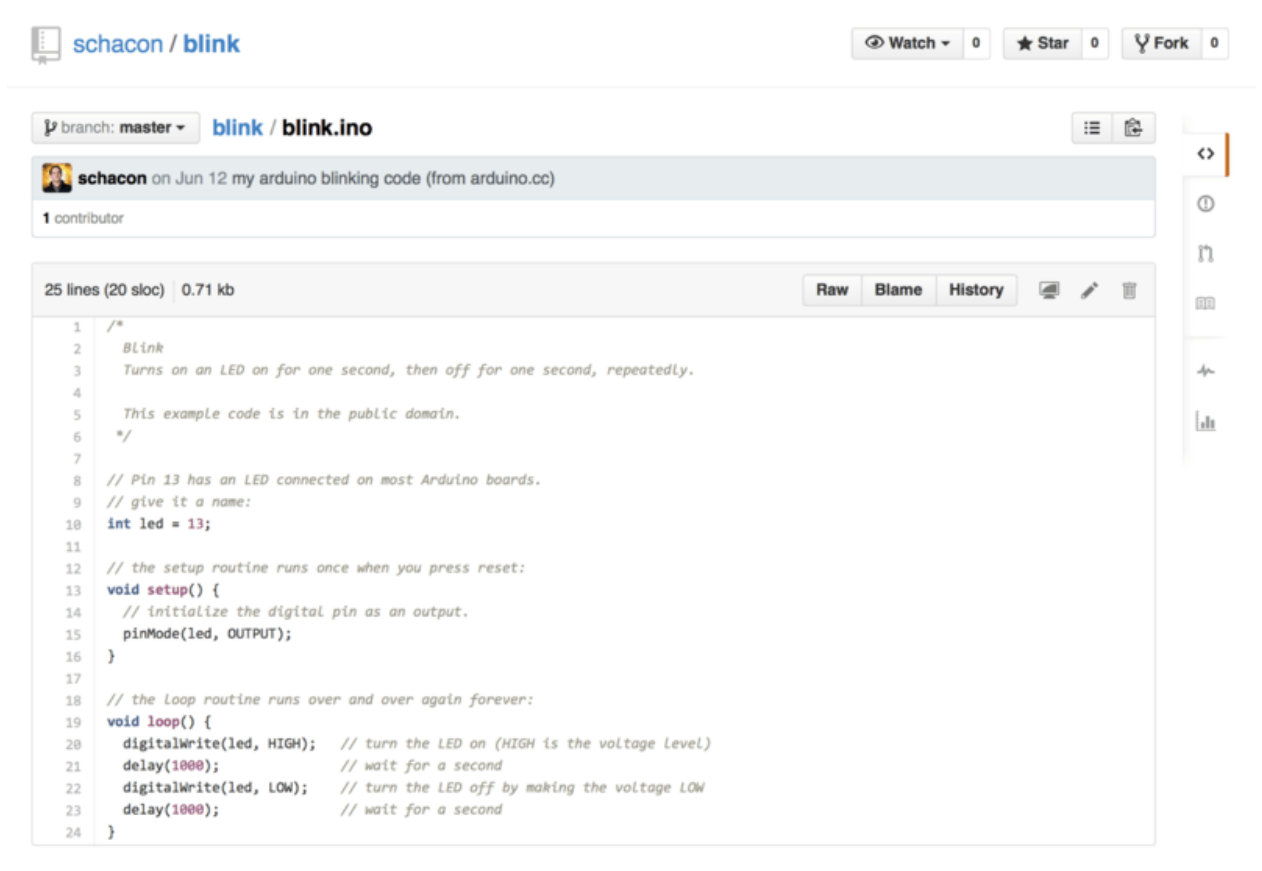This screenshot has width=1262, height=871.
Task: Click the Star count number
Action: click(x=1095, y=43)
